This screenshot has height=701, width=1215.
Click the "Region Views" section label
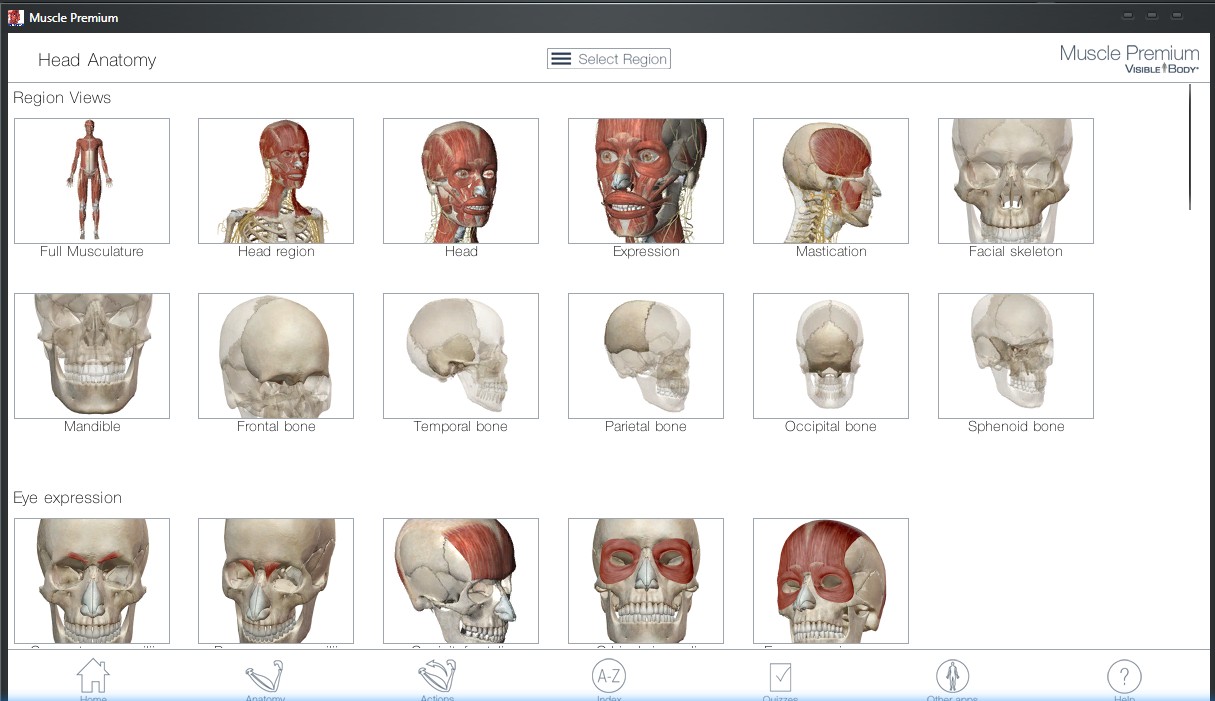tap(62, 98)
